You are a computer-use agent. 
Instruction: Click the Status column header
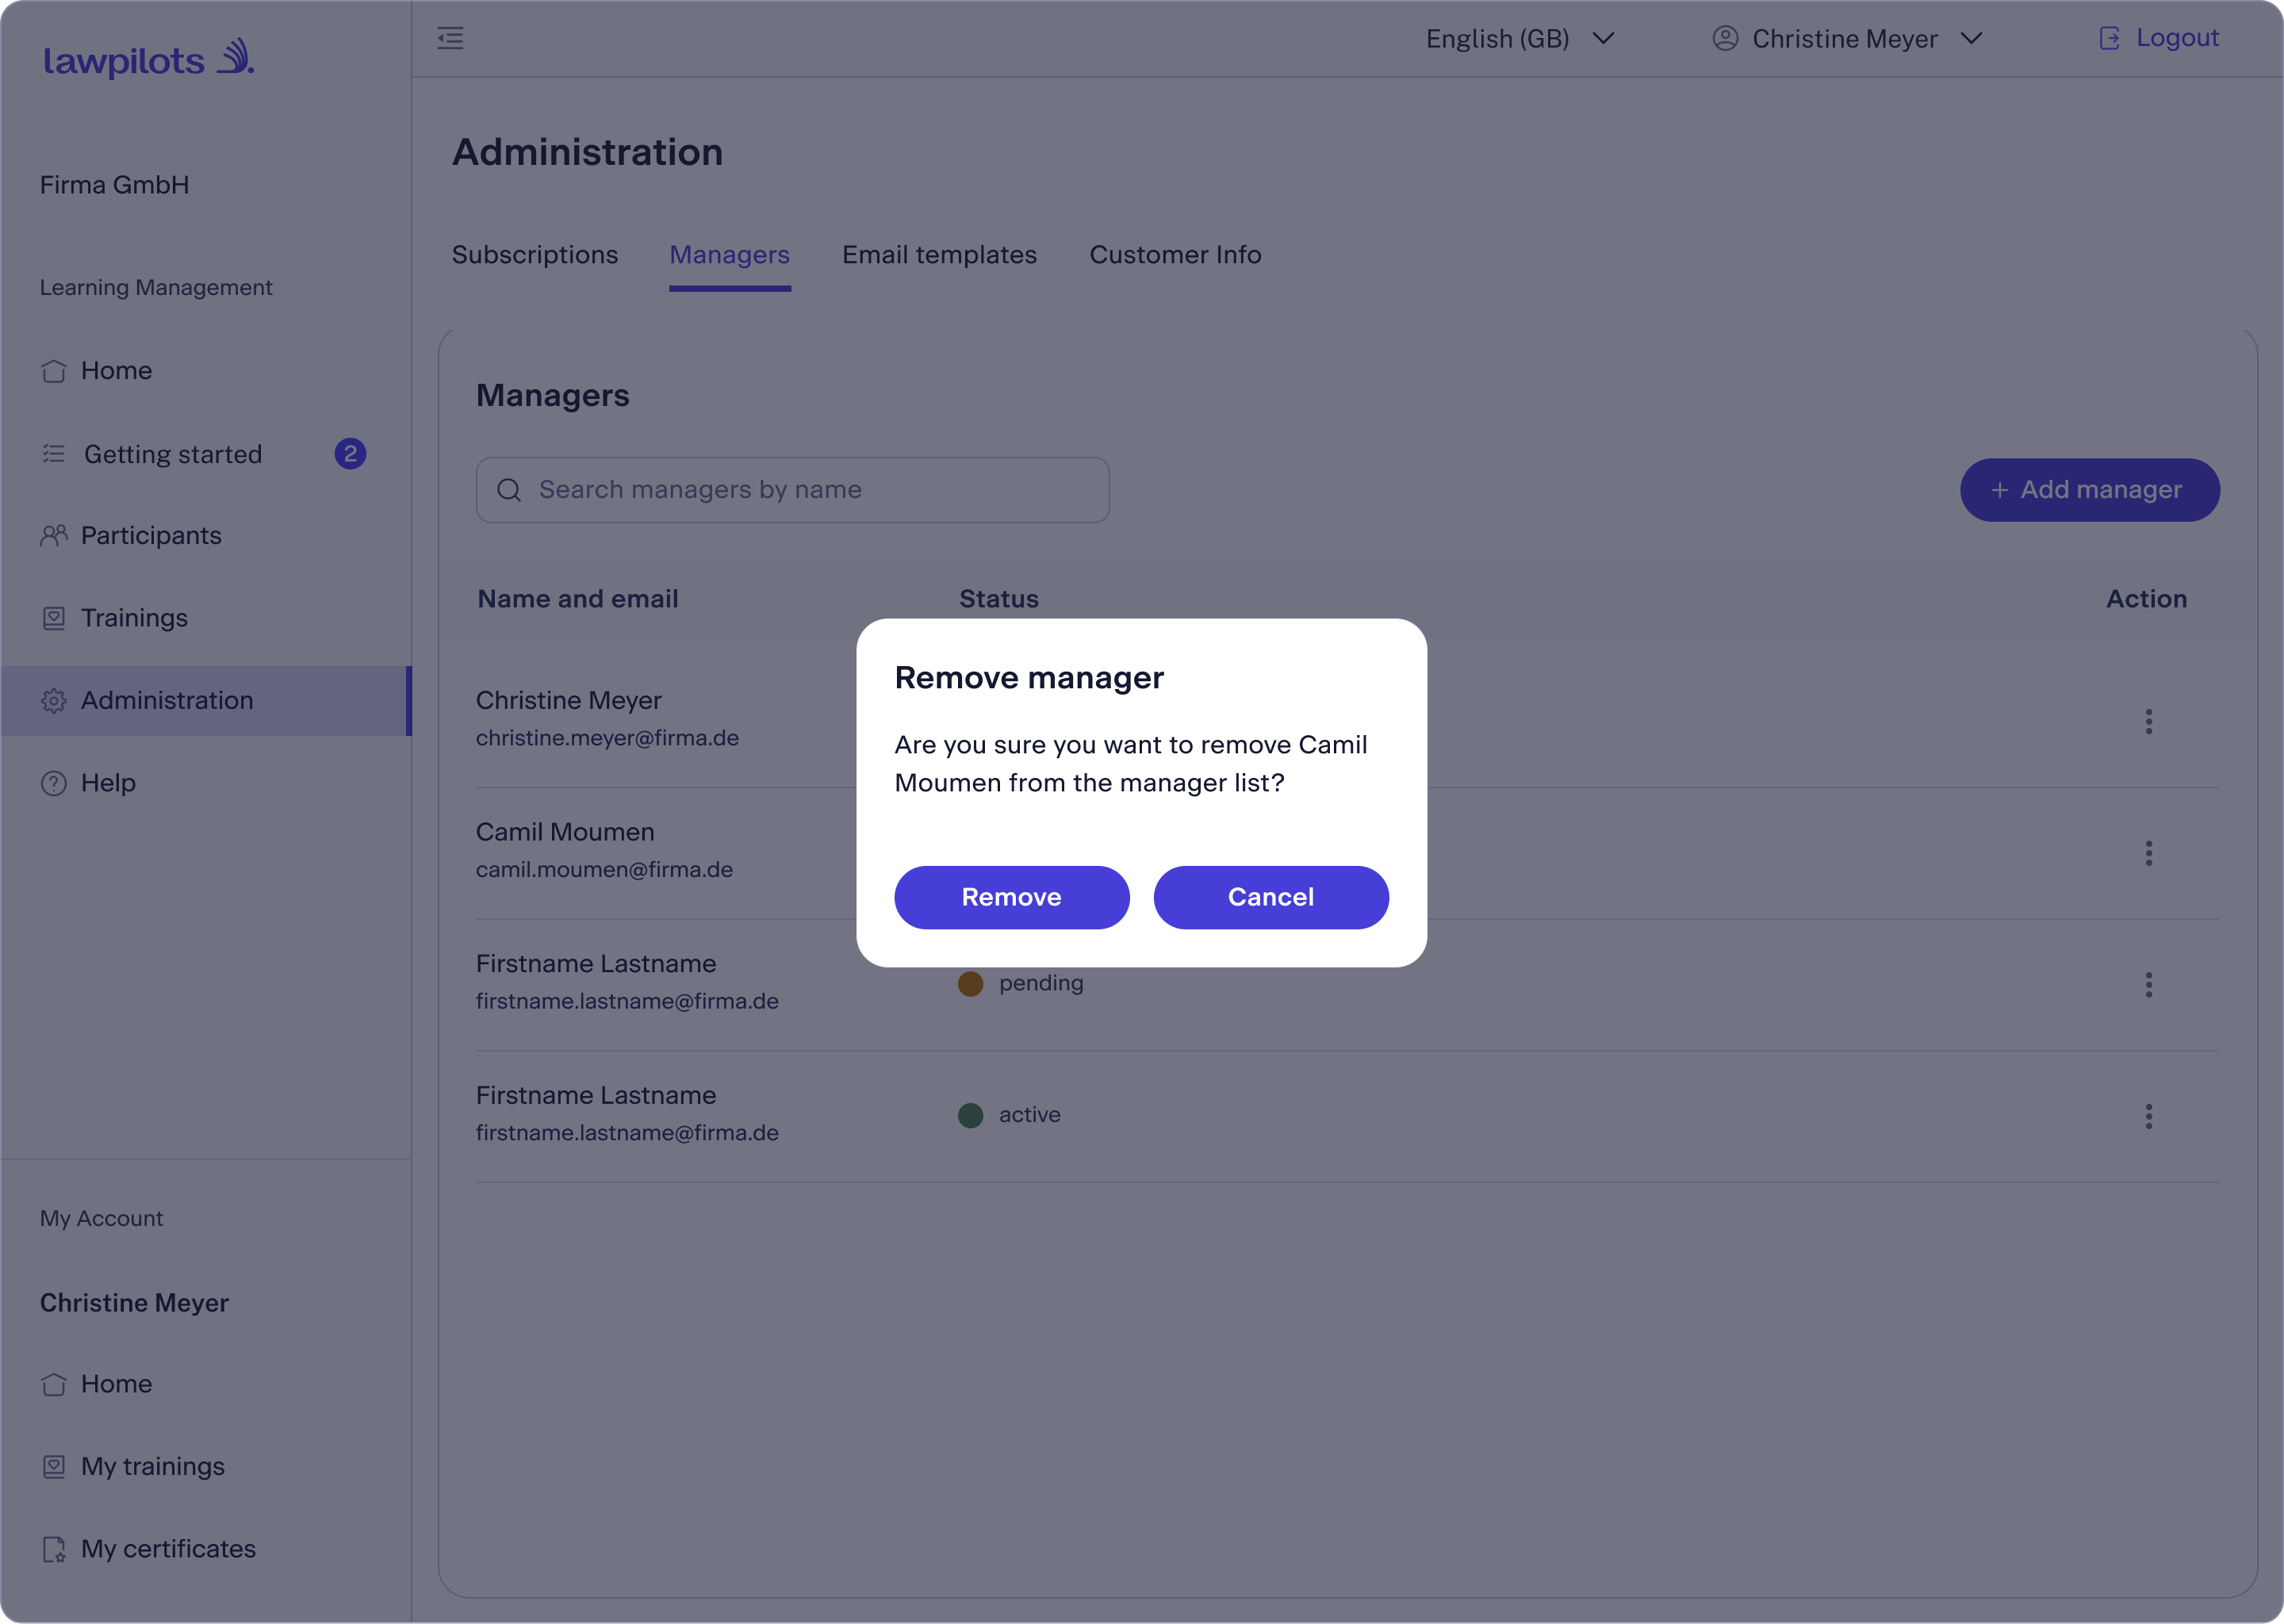tap(999, 599)
